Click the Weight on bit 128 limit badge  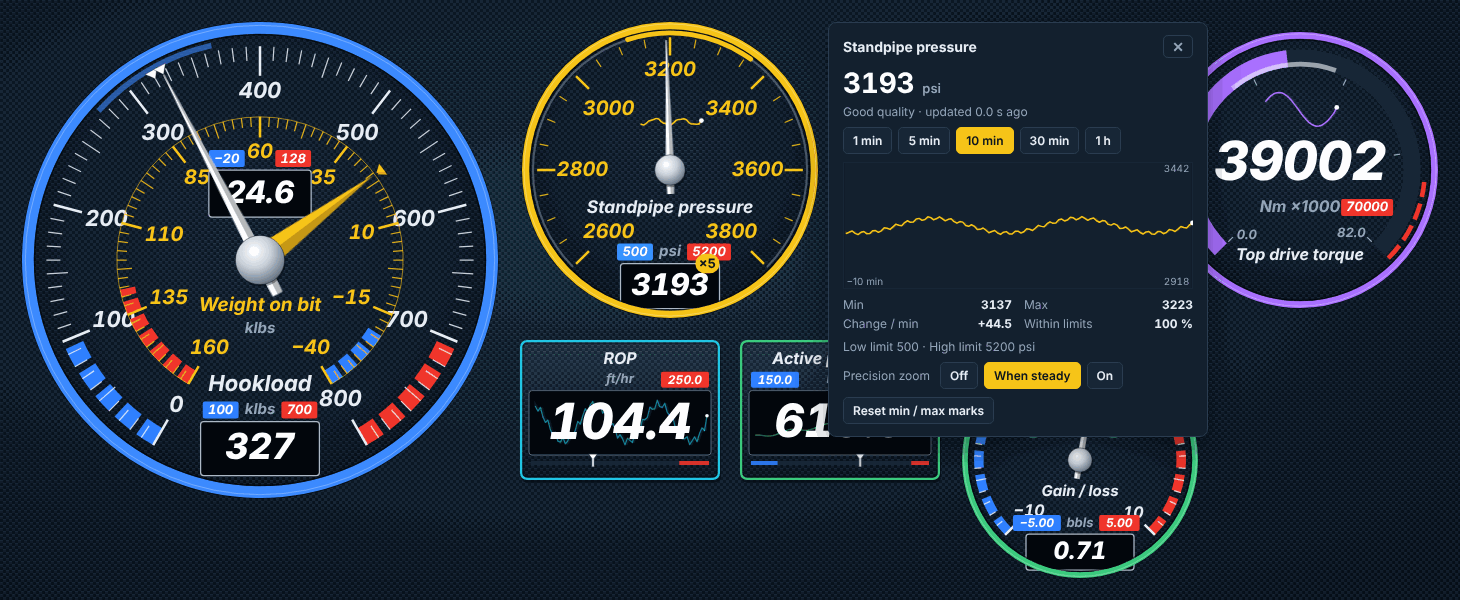293,158
